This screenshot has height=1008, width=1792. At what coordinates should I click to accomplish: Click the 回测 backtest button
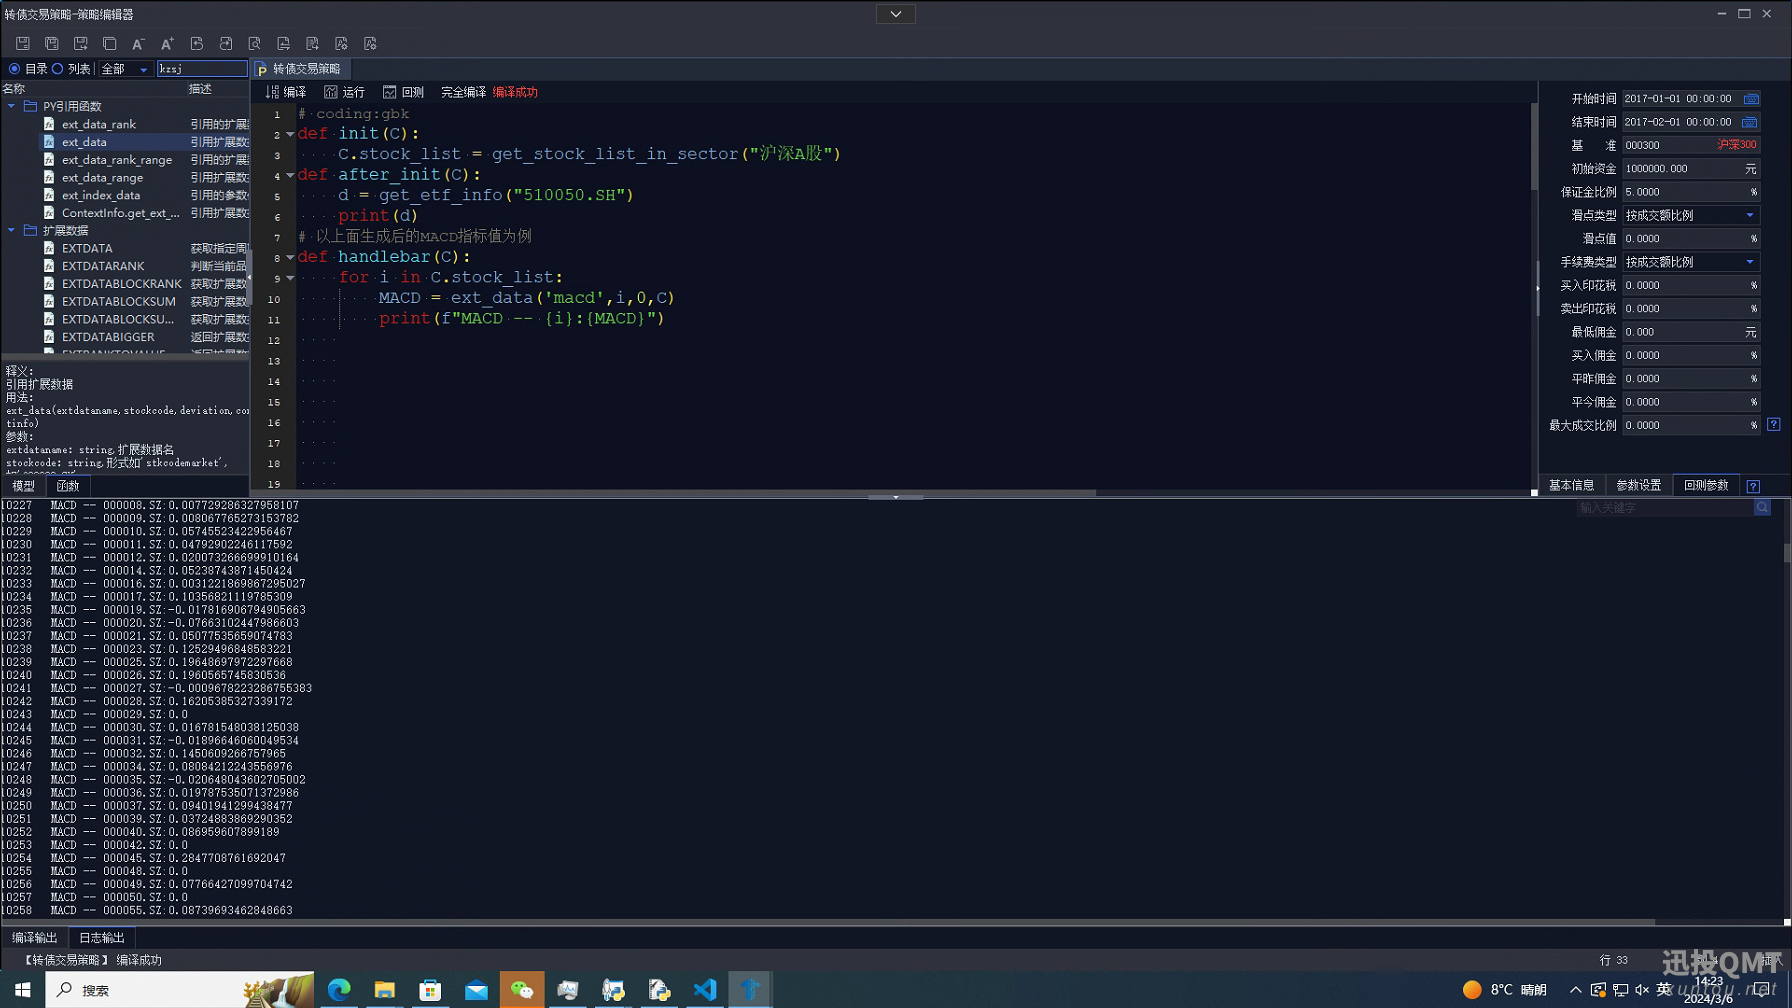click(x=403, y=92)
